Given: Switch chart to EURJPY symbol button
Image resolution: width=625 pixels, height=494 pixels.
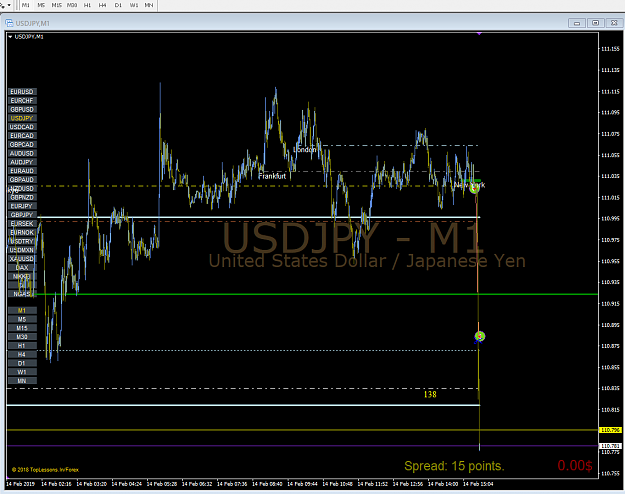Looking at the screenshot, I should click(22, 206).
